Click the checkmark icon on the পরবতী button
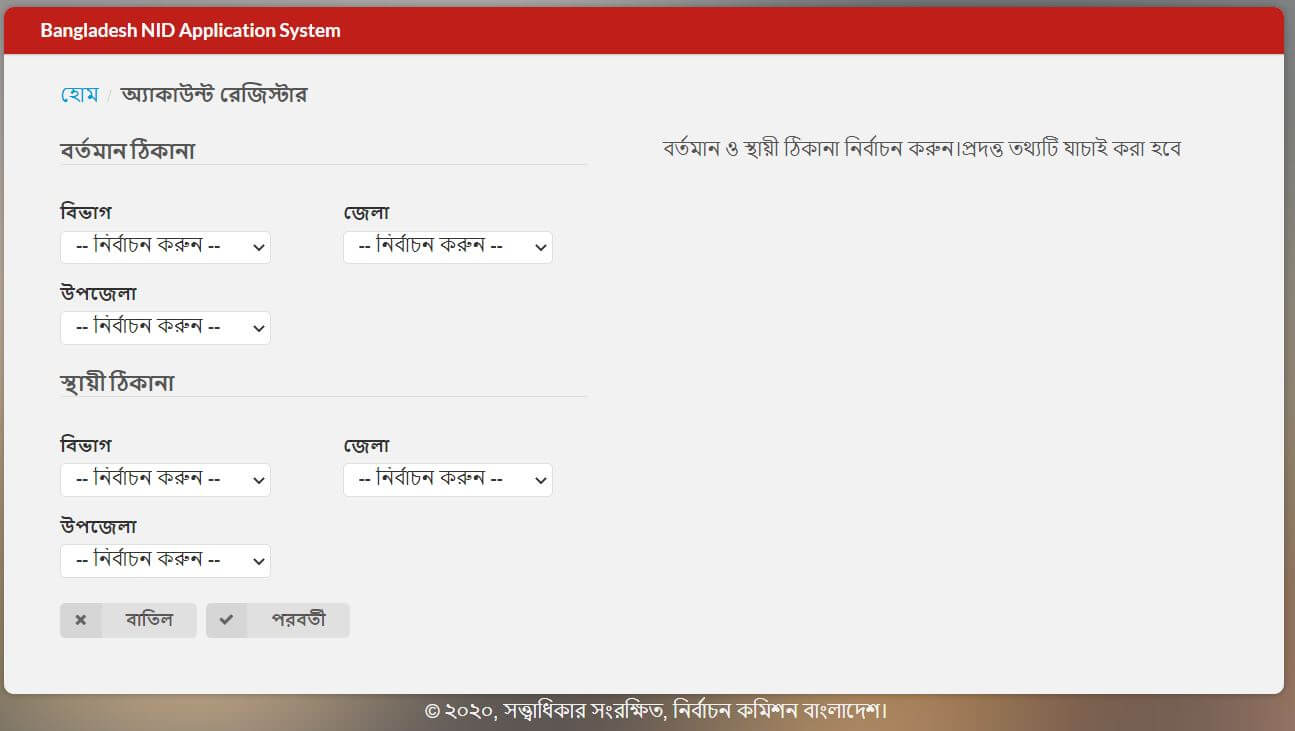1295x731 pixels. click(227, 620)
